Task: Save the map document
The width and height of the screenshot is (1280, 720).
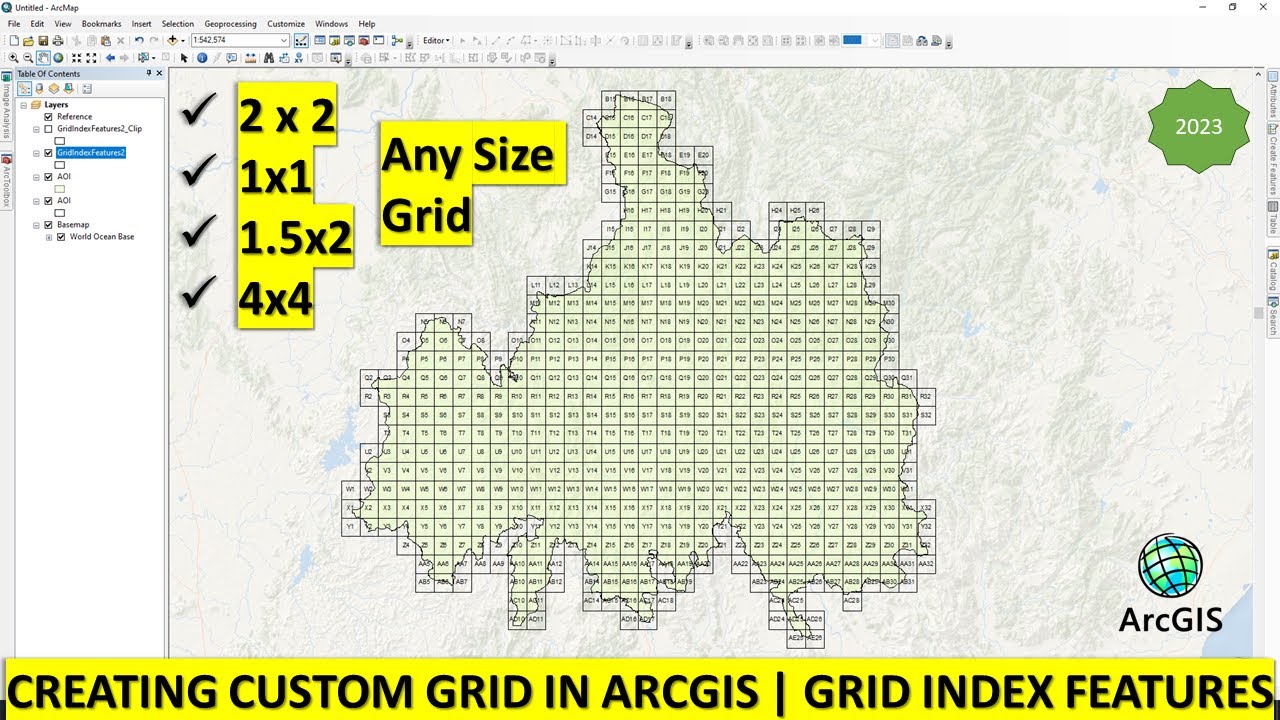Action: click(43, 40)
